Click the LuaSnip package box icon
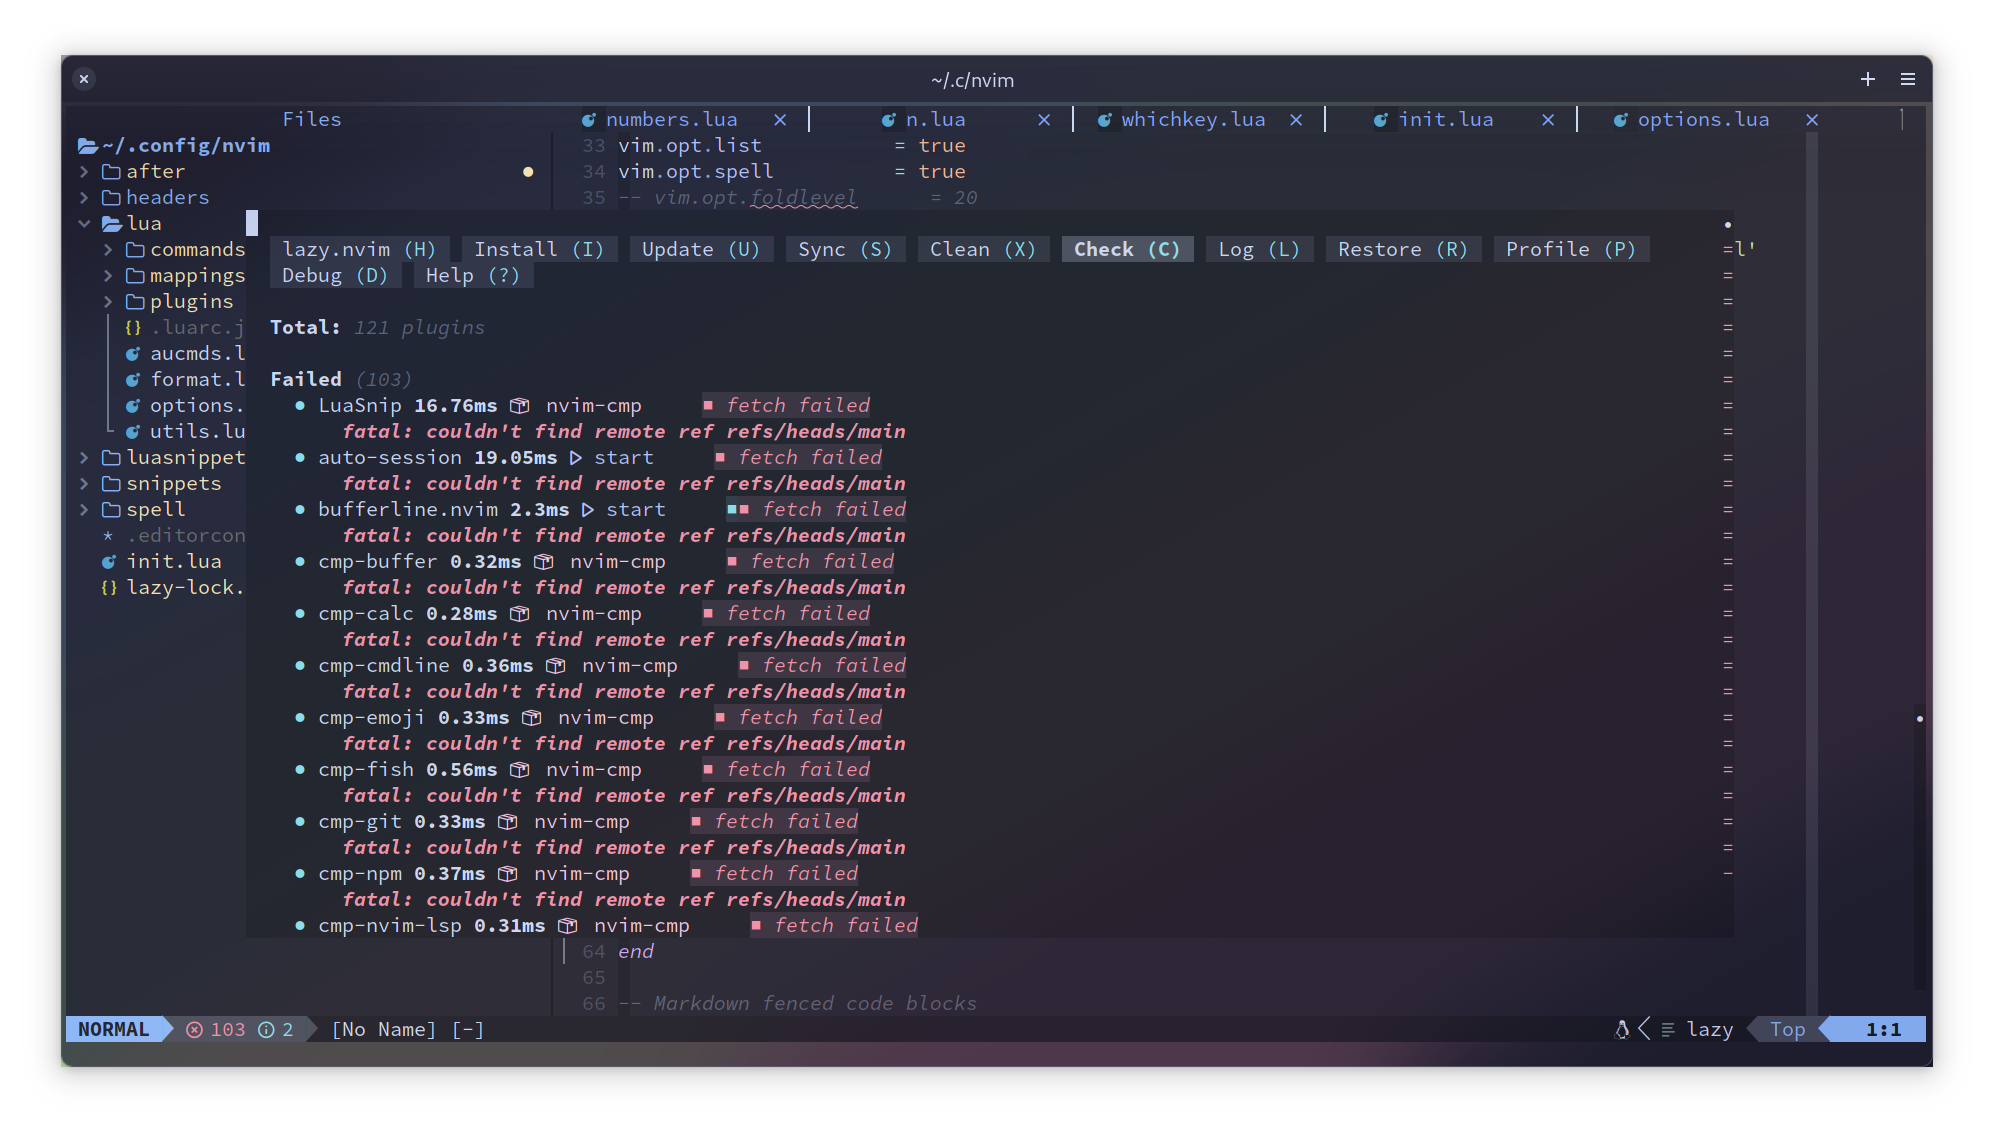The image size is (1994, 1134). click(520, 406)
